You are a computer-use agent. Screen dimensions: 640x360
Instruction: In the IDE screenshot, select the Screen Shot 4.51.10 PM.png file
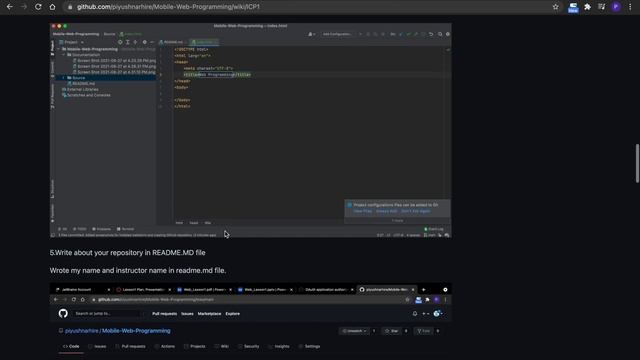[x=114, y=72]
